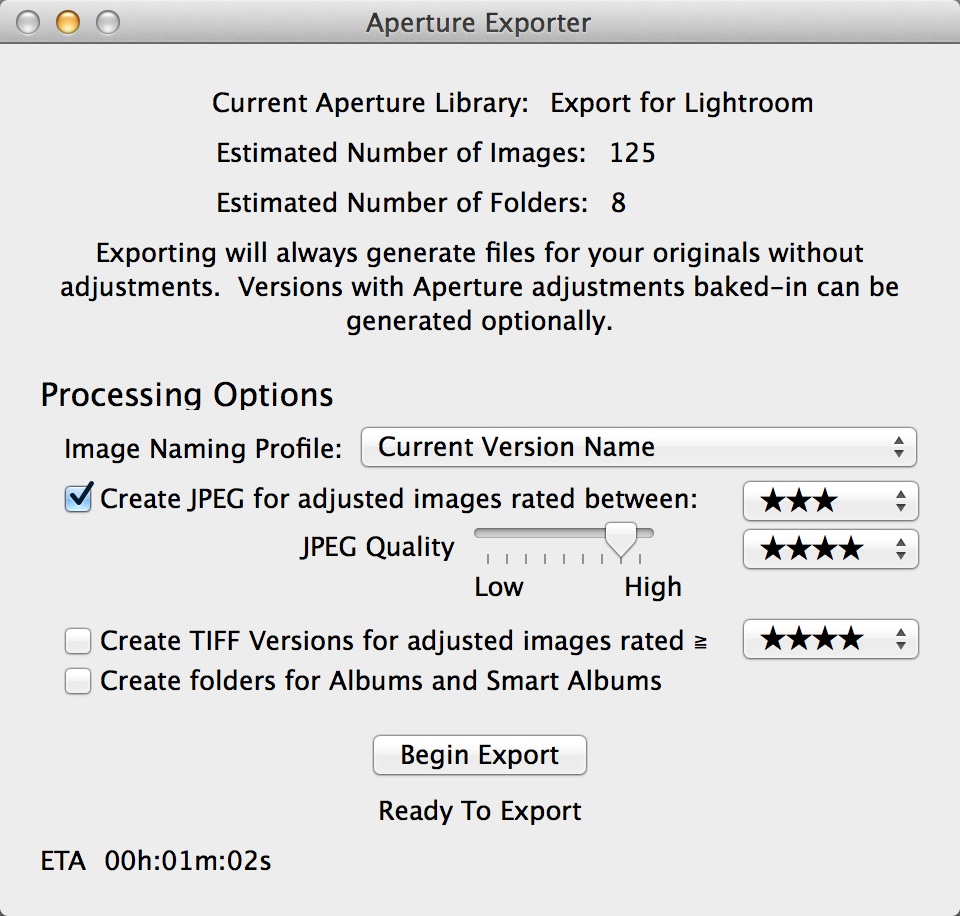Click the Low label under JPEG Quality
Viewport: 960px width, 916px height.
coord(499,587)
